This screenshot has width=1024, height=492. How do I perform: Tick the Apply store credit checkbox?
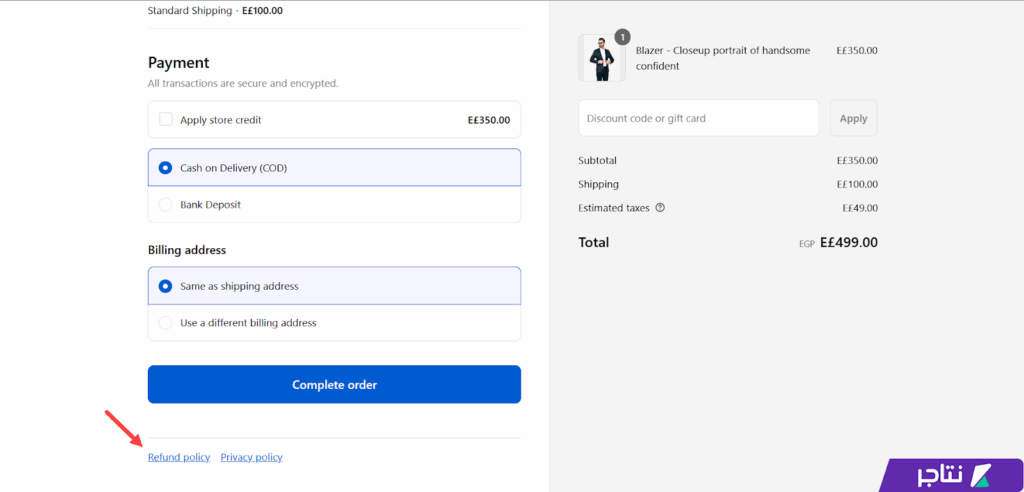166,120
